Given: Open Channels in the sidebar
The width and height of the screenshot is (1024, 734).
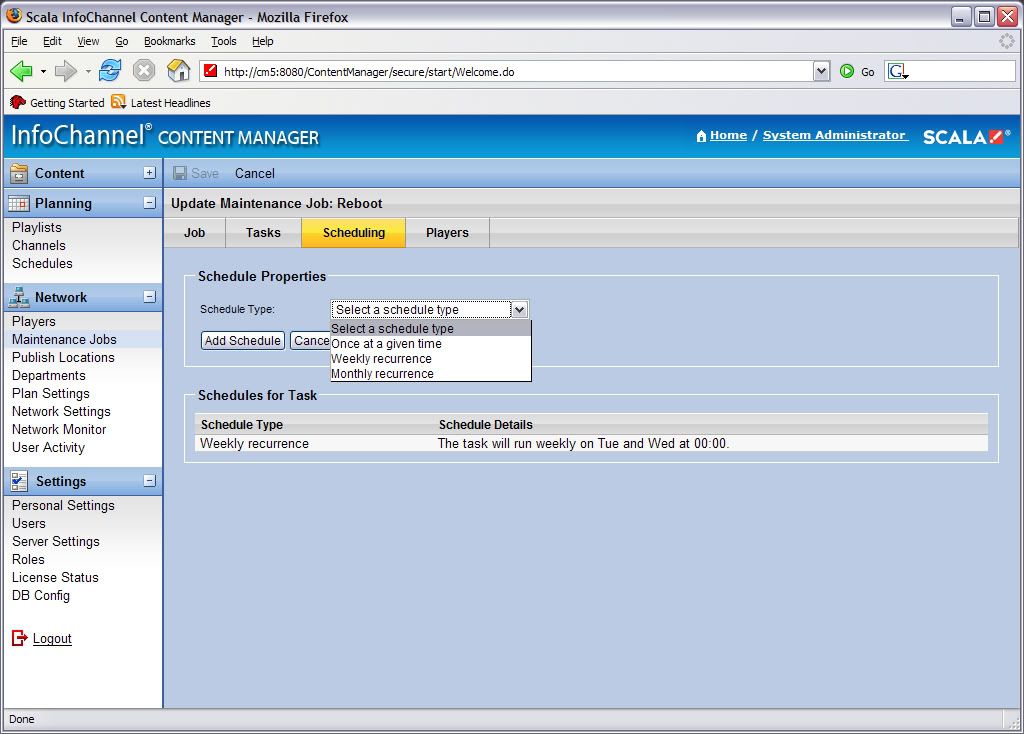Looking at the screenshot, I should pyautogui.click(x=39, y=246).
